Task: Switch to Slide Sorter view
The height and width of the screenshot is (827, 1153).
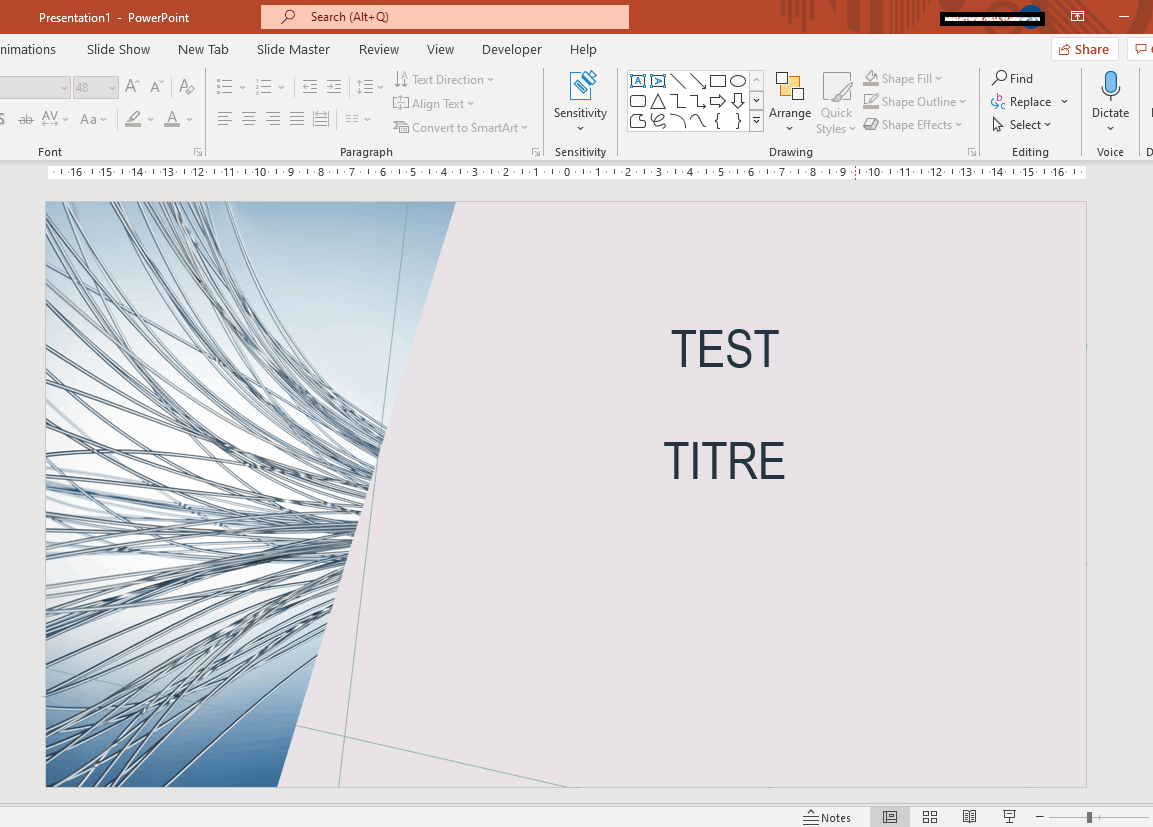Action: (930, 817)
